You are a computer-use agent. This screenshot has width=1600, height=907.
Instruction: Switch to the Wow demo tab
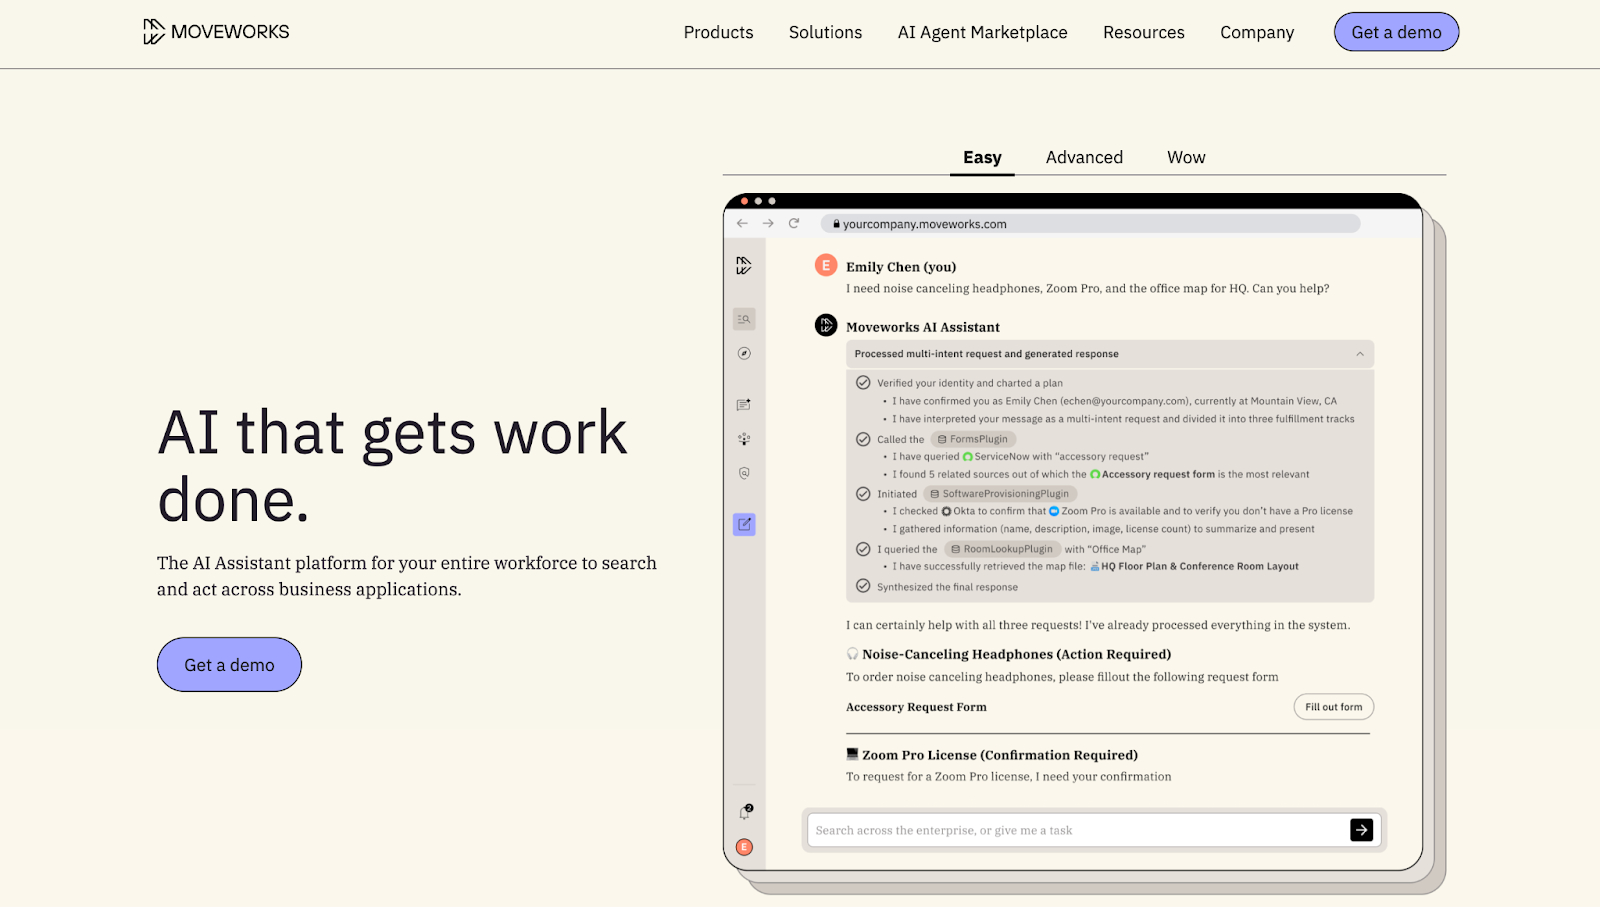[x=1186, y=157]
